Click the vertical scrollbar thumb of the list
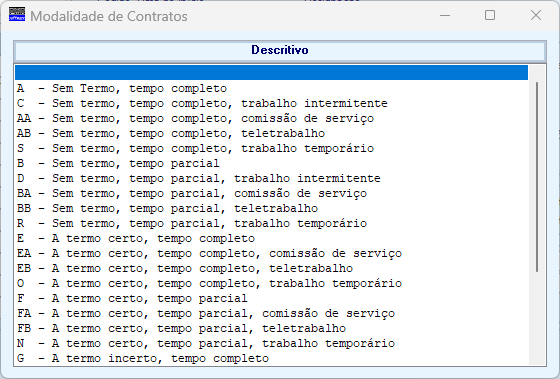 (x=537, y=177)
